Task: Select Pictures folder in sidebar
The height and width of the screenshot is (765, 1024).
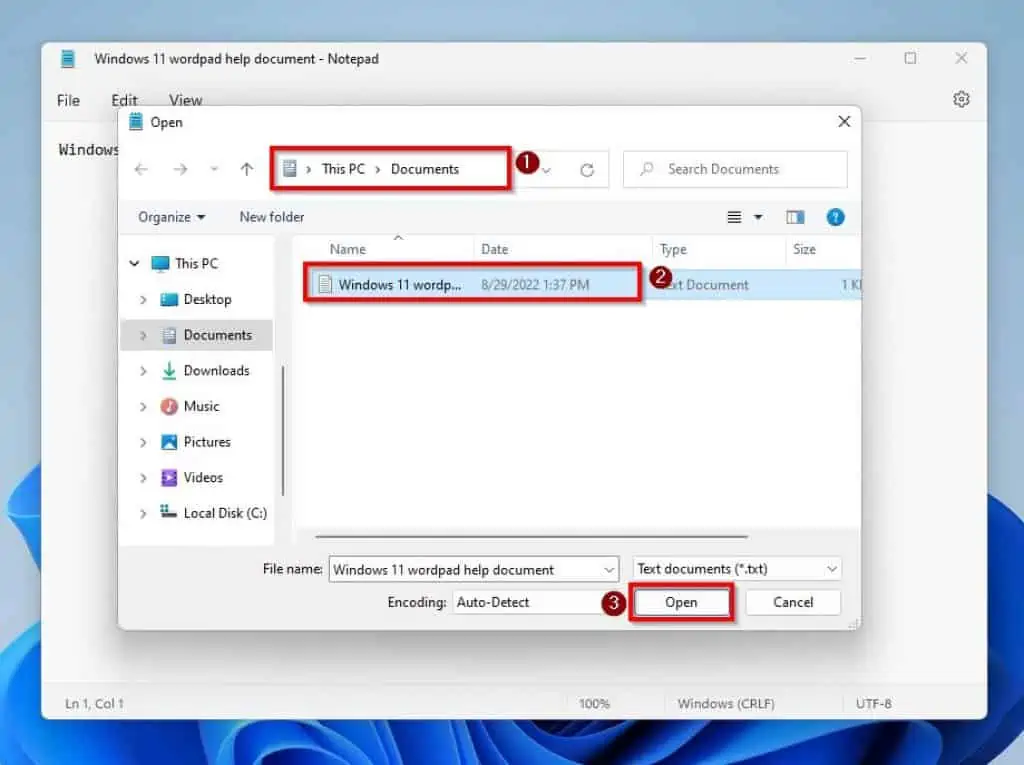Action: point(207,442)
